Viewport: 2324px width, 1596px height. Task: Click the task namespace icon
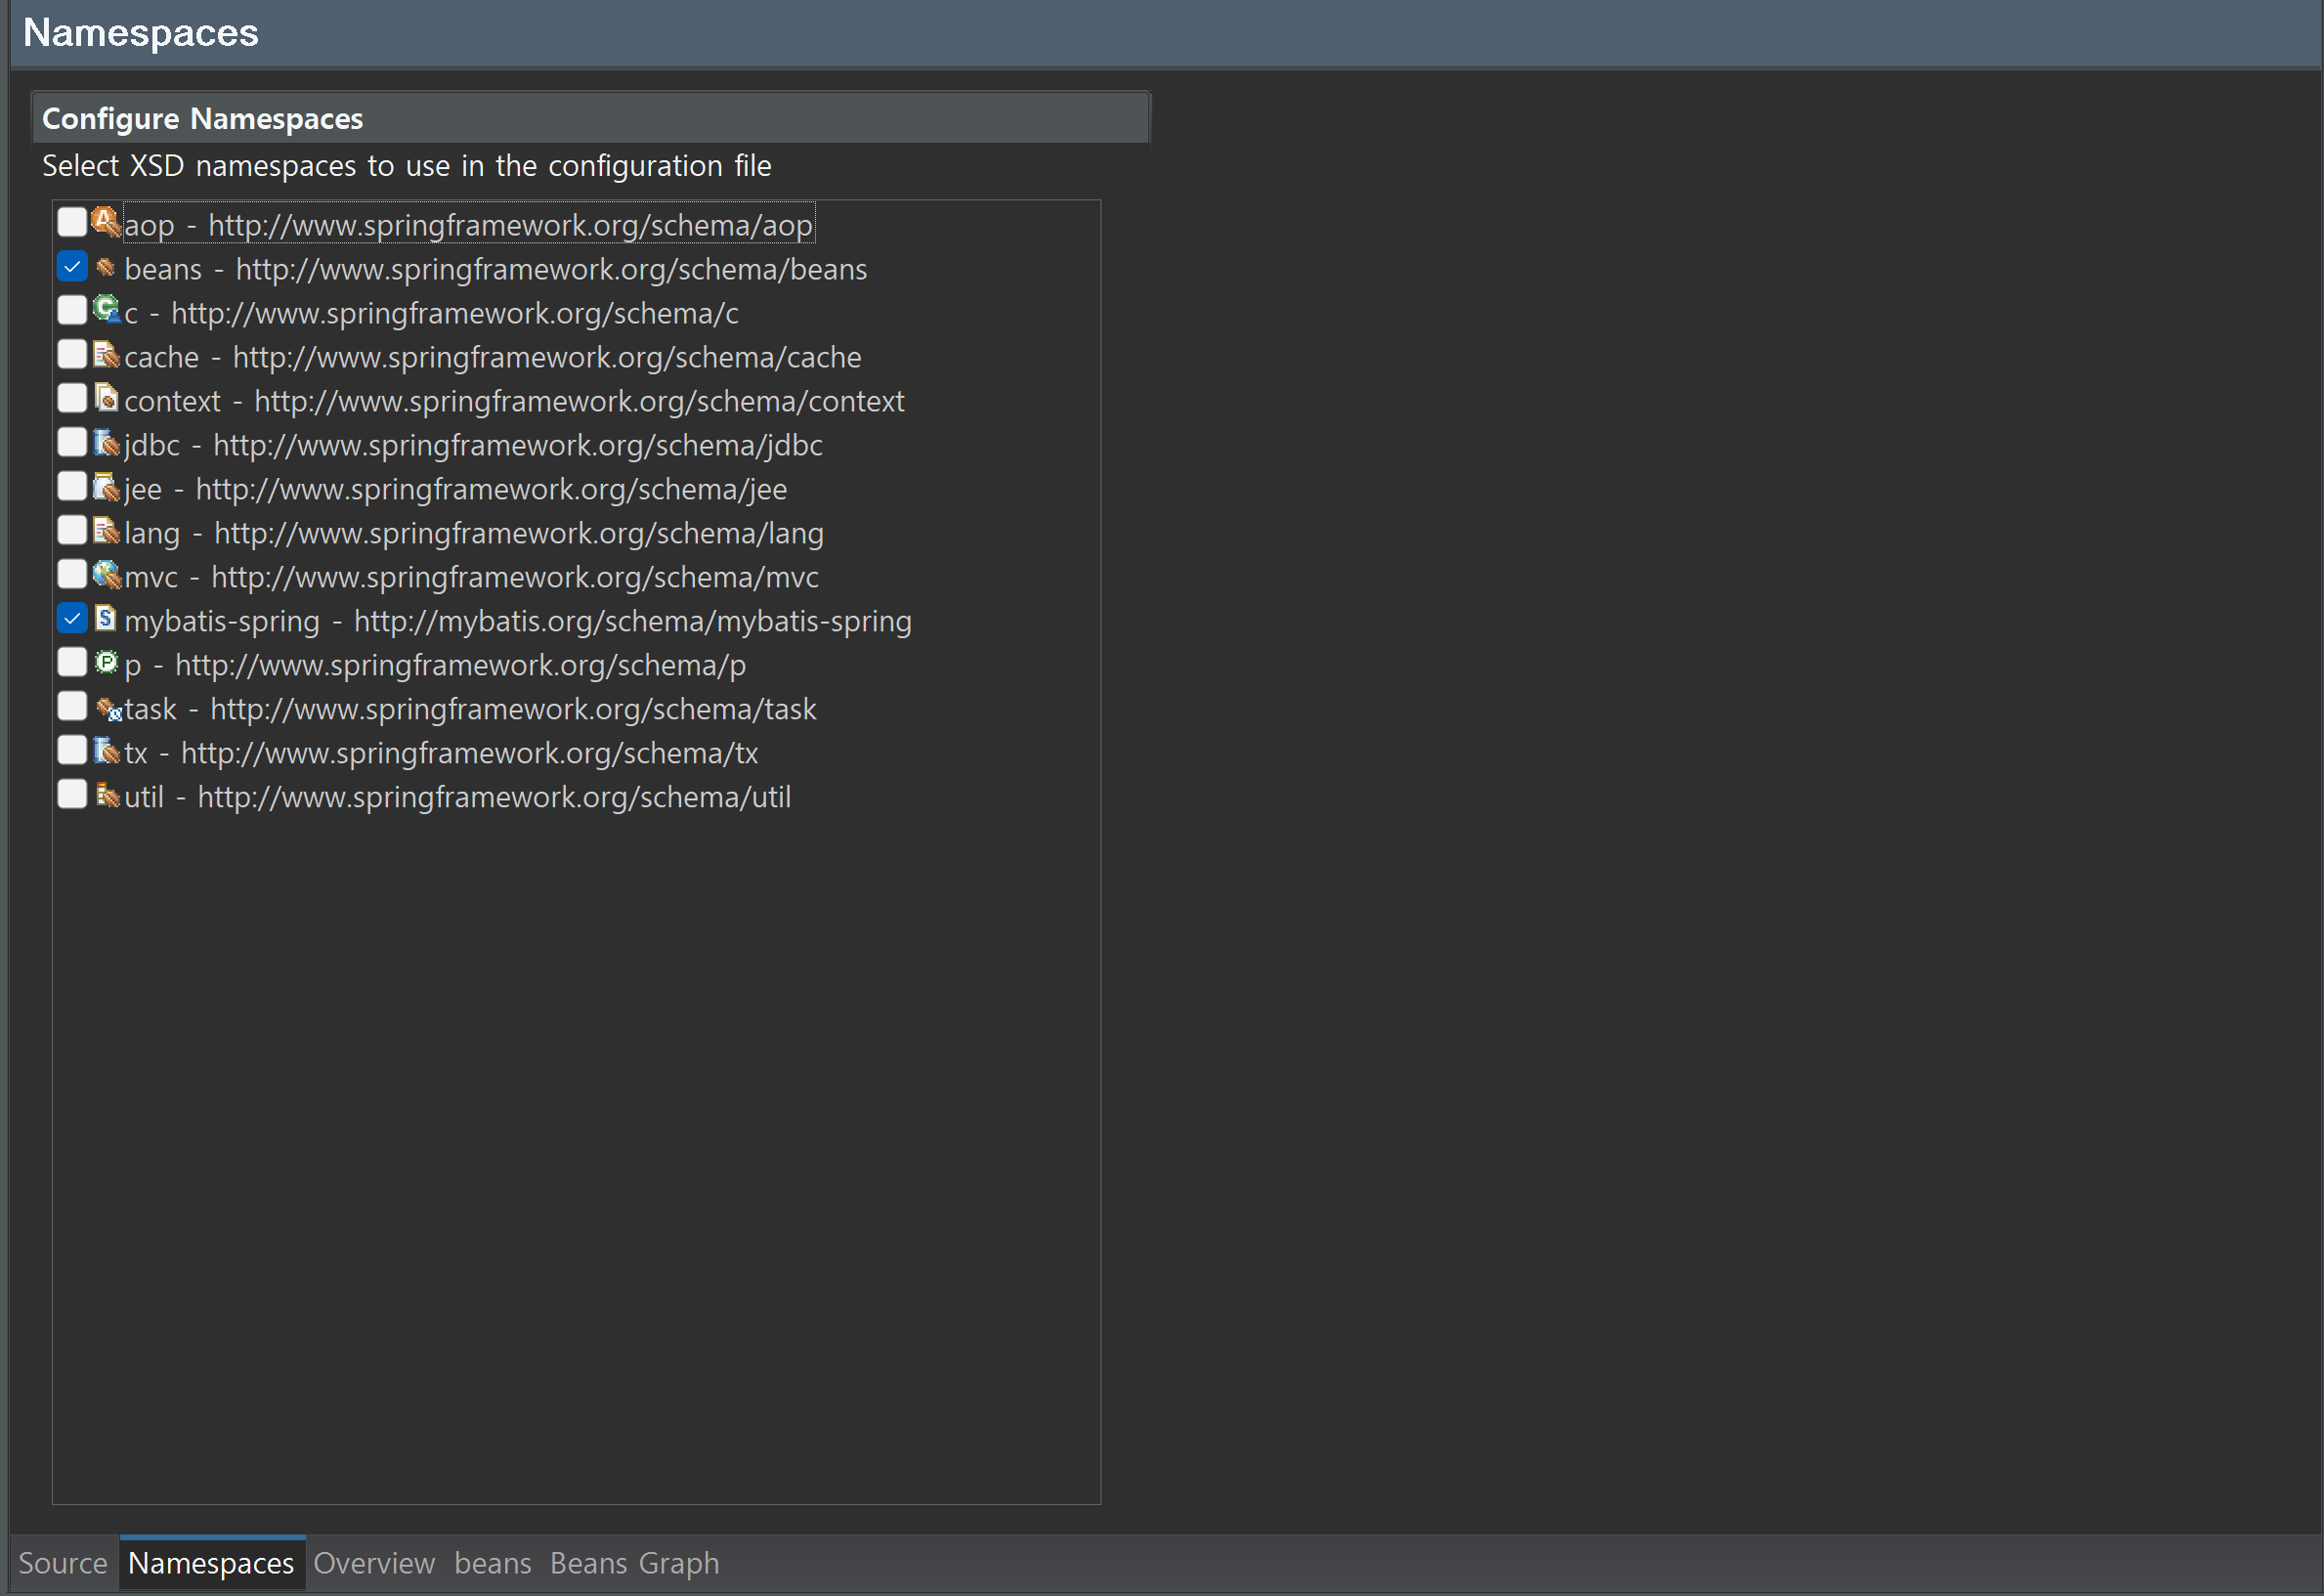click(108, 709)
